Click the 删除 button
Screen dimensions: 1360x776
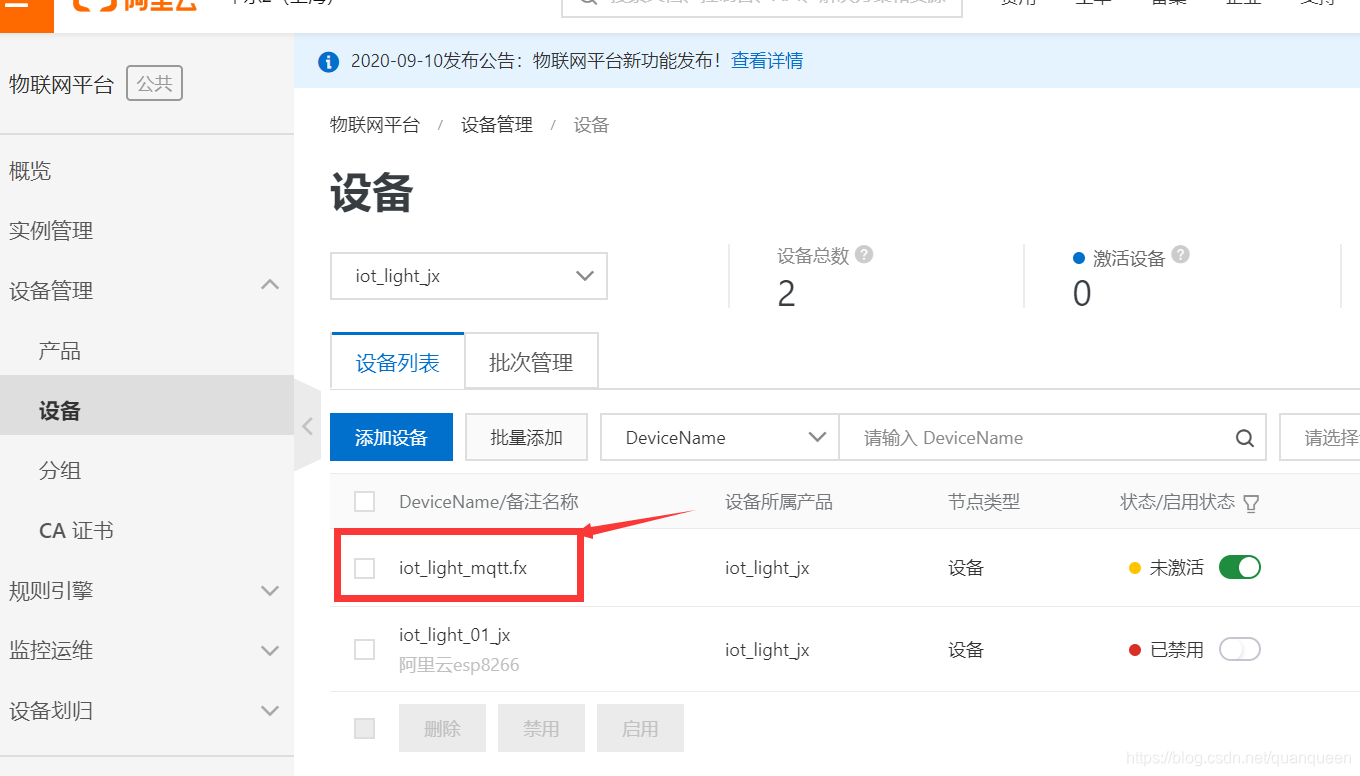click(442, 728)
